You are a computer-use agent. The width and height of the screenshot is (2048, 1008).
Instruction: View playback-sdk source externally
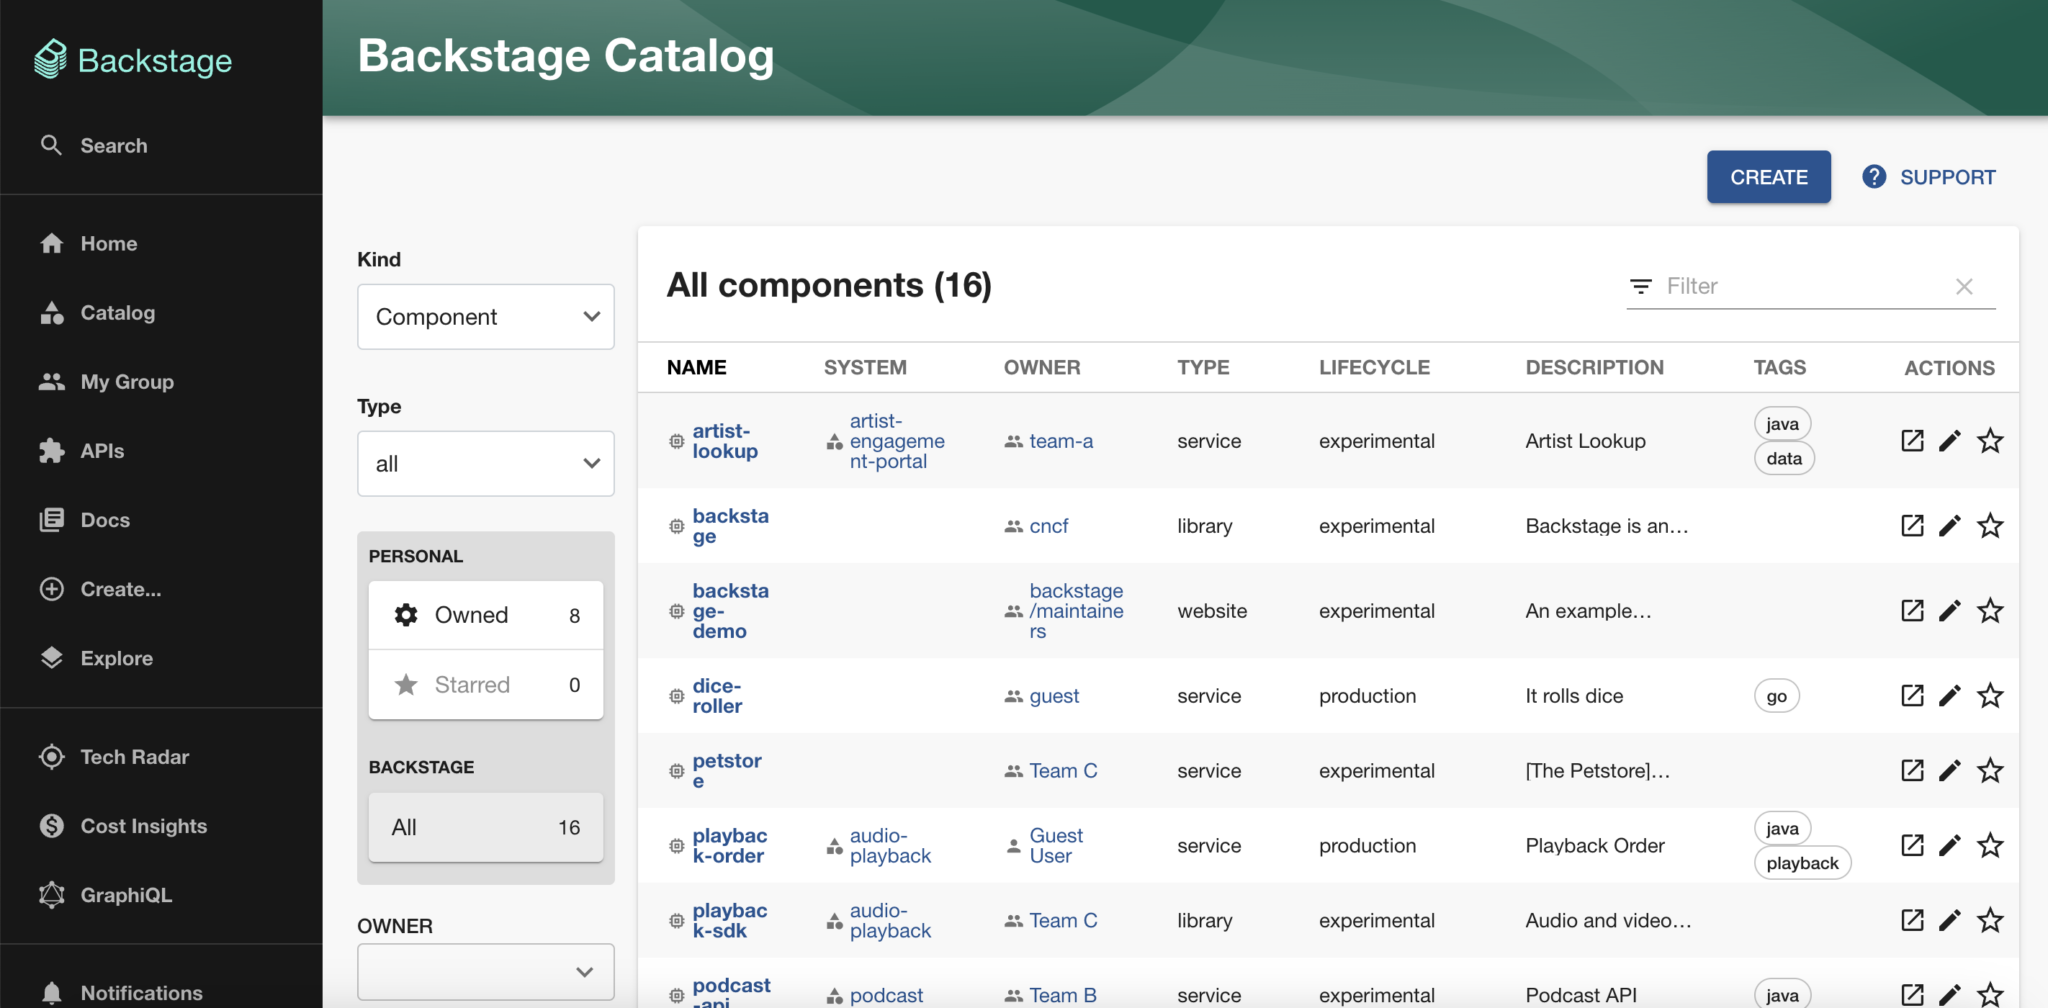[x=1912, y=921]
